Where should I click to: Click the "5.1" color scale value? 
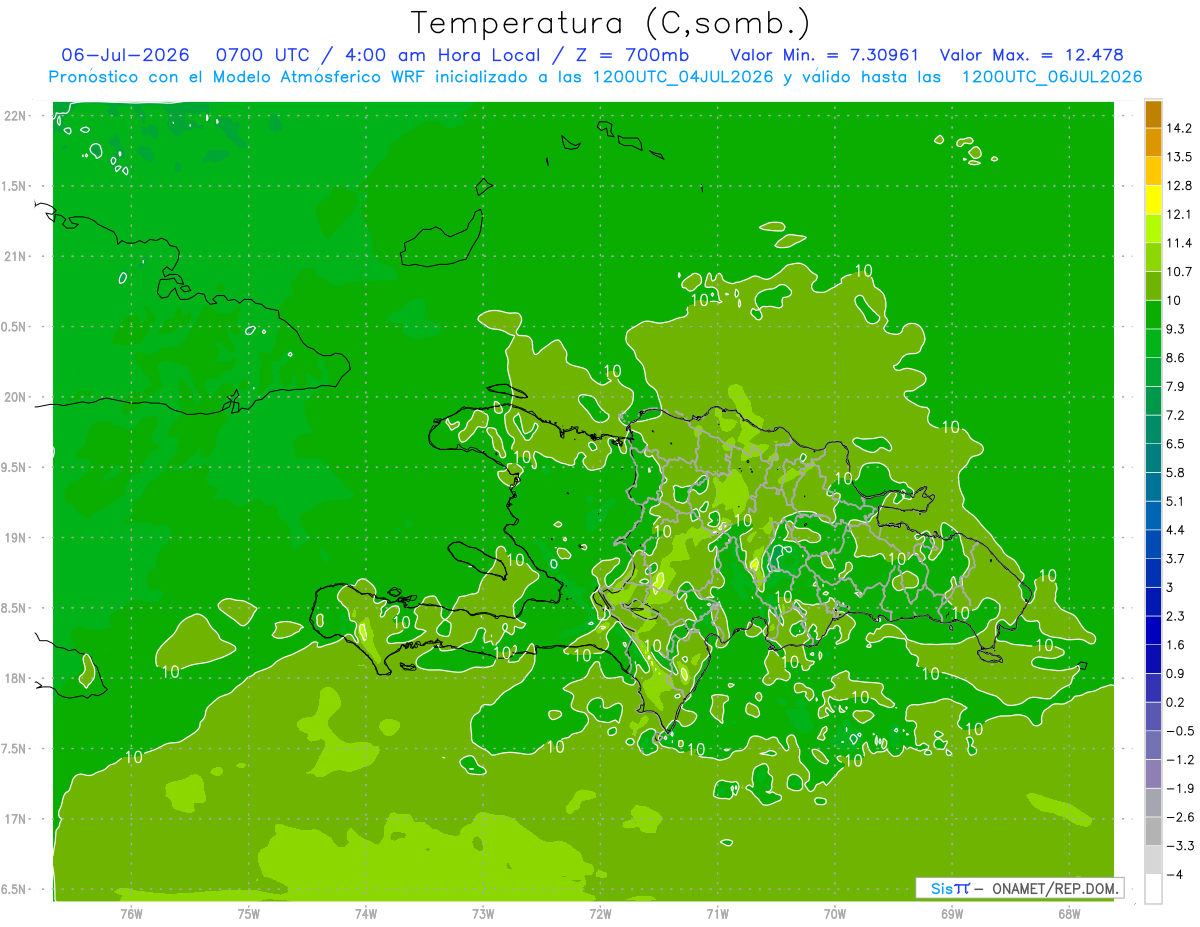point(1175,501)
